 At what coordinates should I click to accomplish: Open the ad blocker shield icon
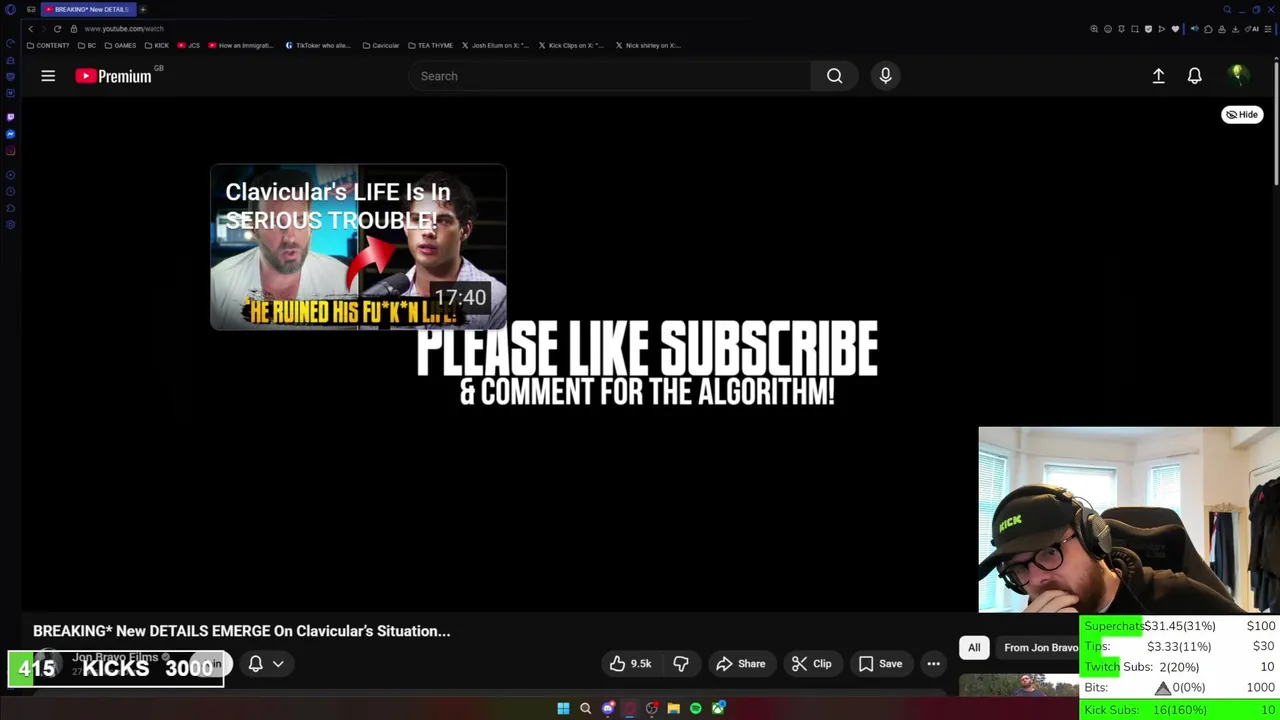1148,29
